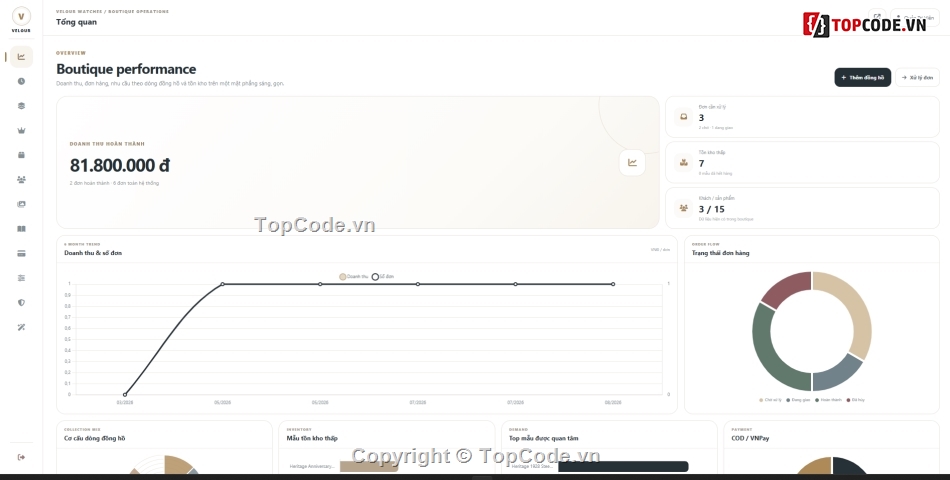Click the COD / VNPay card title
This screenshot has height=480, width=950.
[x=750, y=438]
